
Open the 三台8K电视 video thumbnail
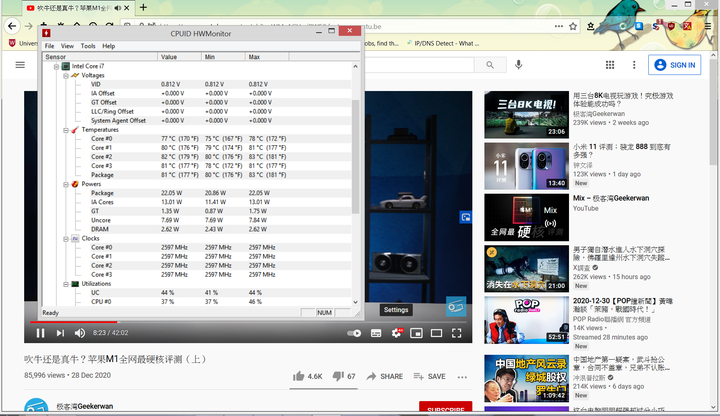[526, 115]
